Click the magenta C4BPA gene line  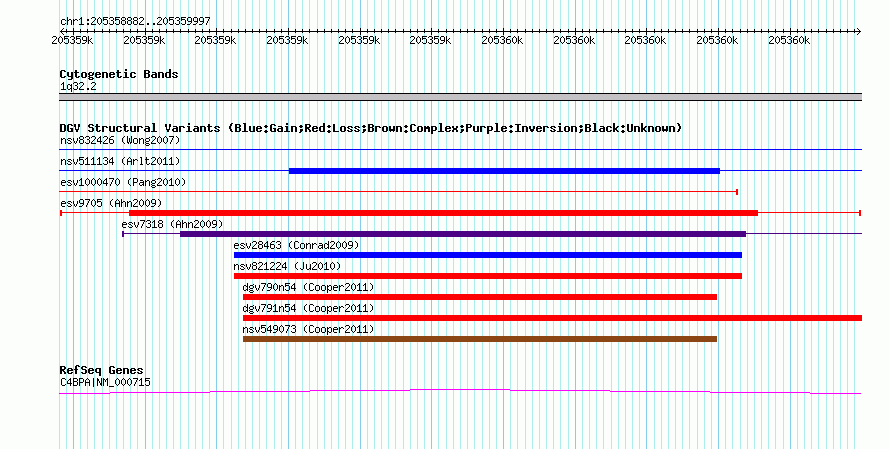[460, 391]
